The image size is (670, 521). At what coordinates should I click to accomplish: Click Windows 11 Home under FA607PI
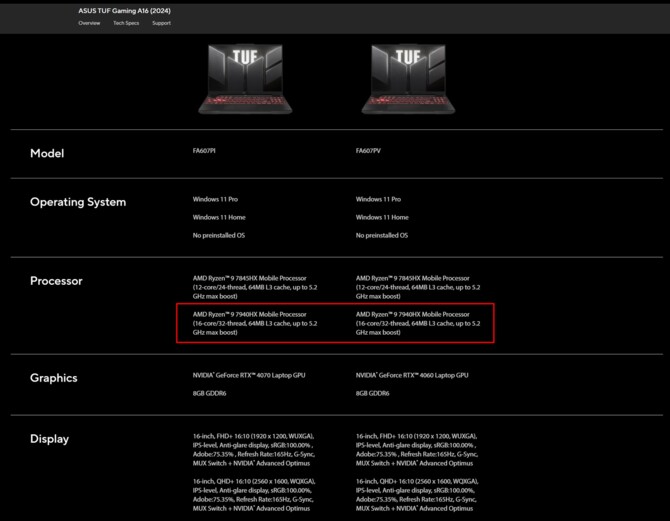point(219,217)
